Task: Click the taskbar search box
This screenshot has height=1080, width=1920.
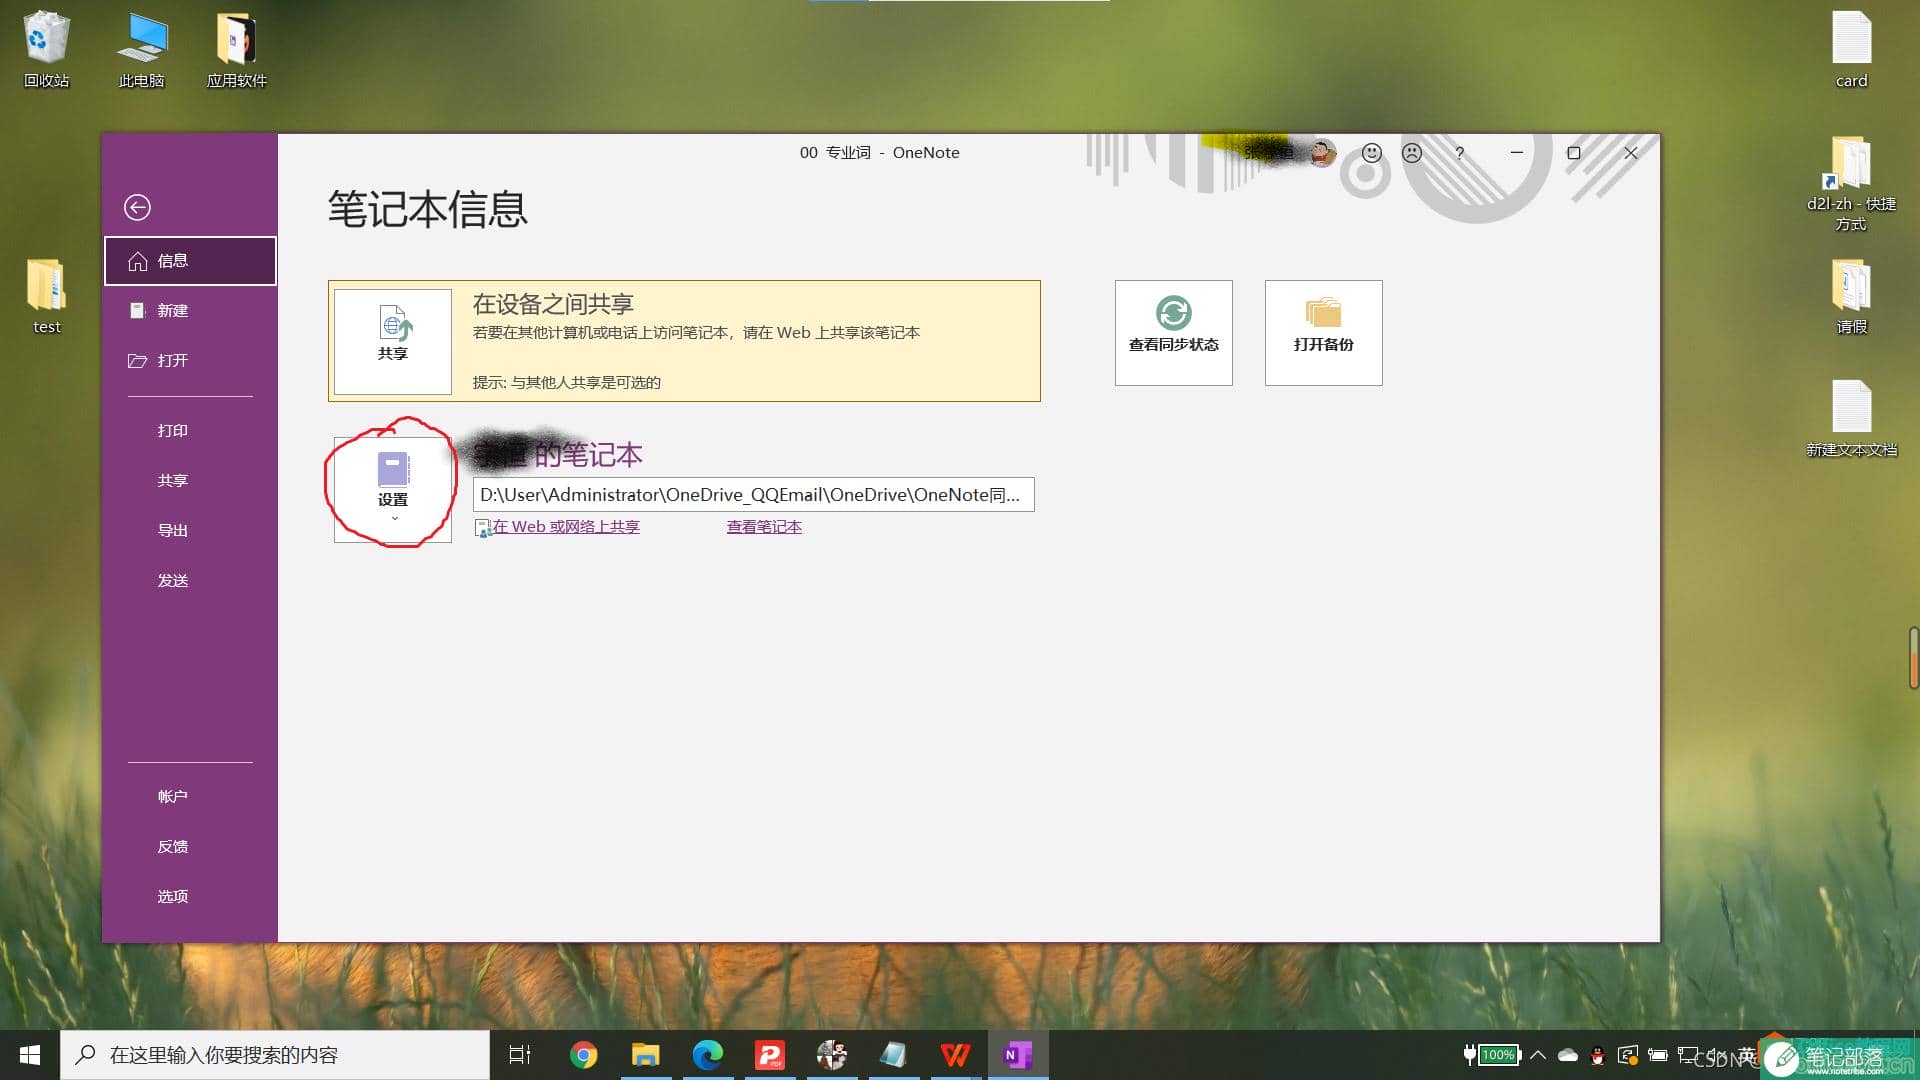Action: (x=275, y=1055)
